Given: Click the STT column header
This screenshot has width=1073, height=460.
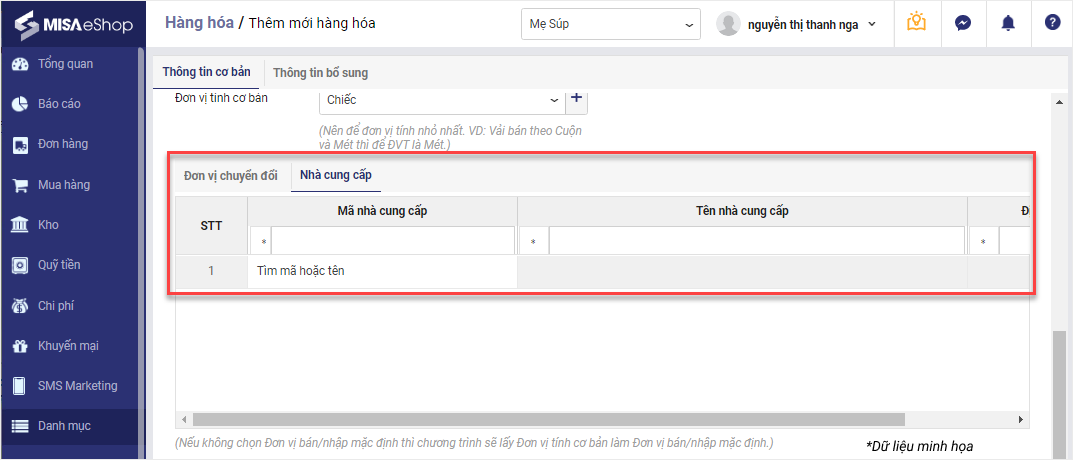Looking at the screenshot, I should 211,226.
